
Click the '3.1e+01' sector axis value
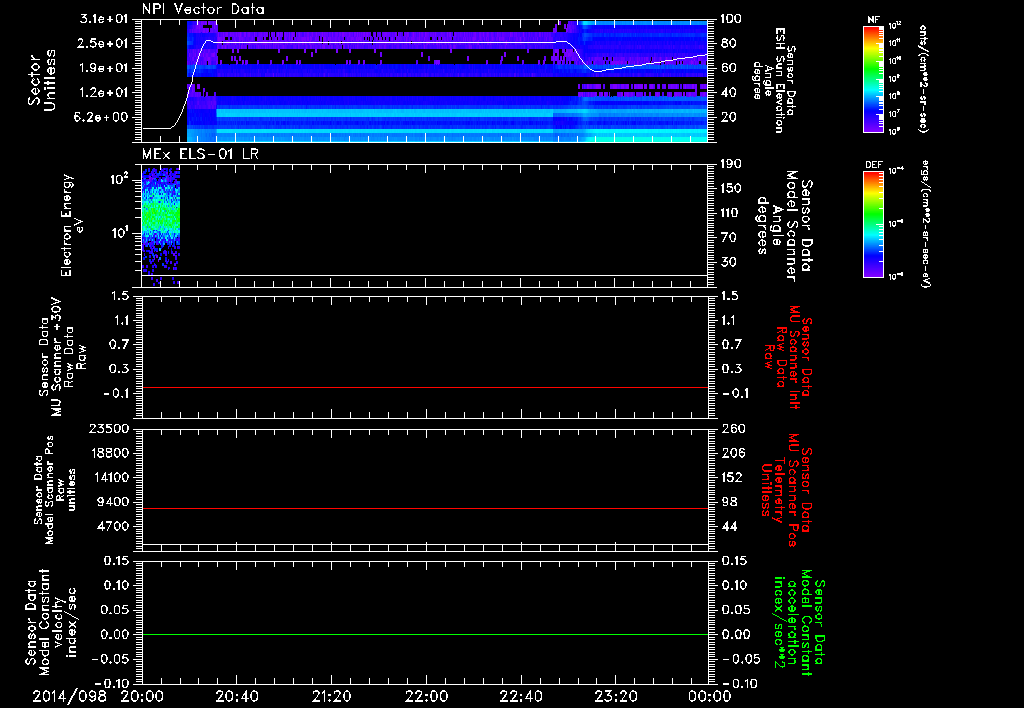(104, 19)
